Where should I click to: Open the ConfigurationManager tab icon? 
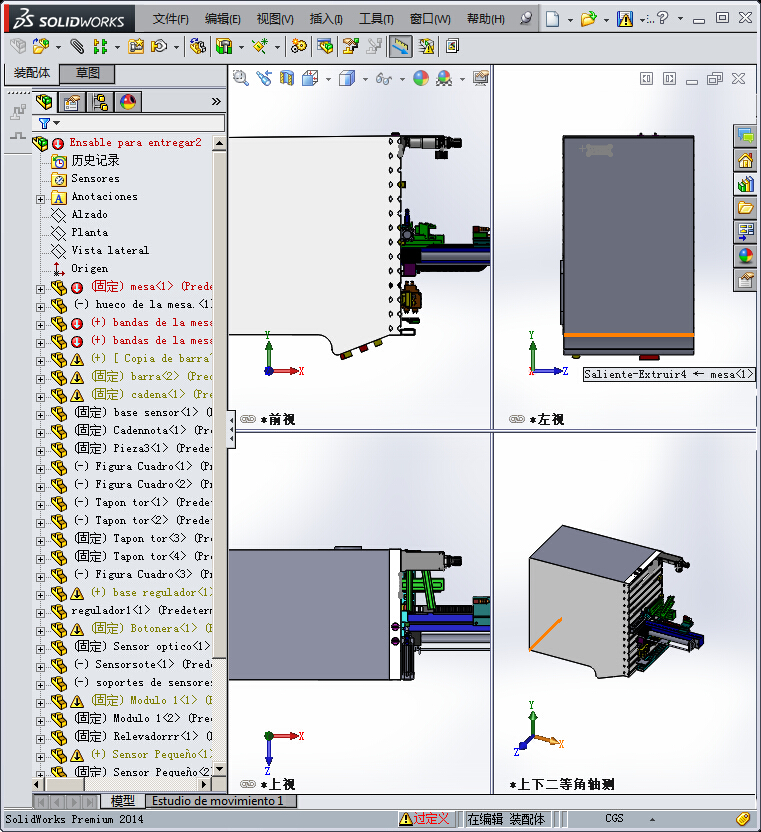(x=100, y=101)
